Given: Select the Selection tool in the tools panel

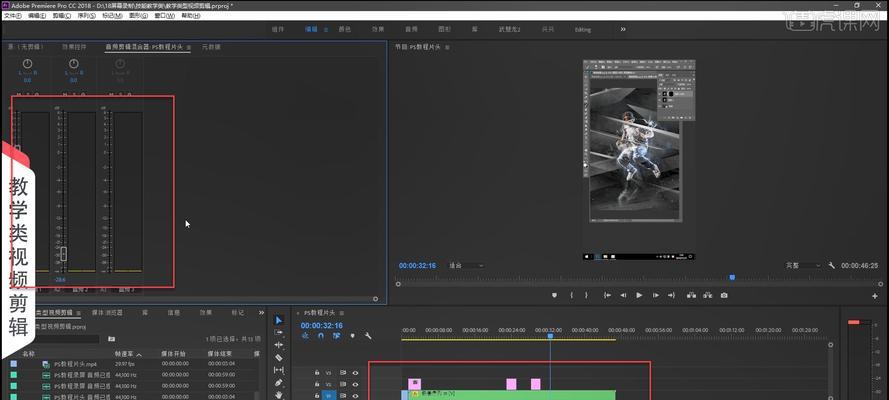Looking at the screenshot, I should 278,320.
